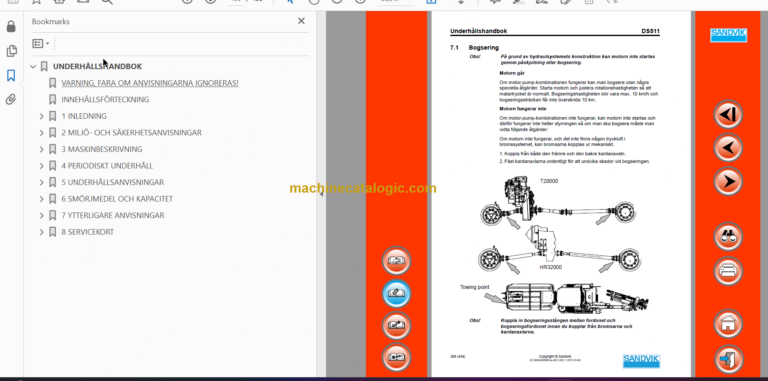Click the Sandvik logo in page footer
Image resolution: width=768 pixels, height=381 pixels.
pos(641,360)
